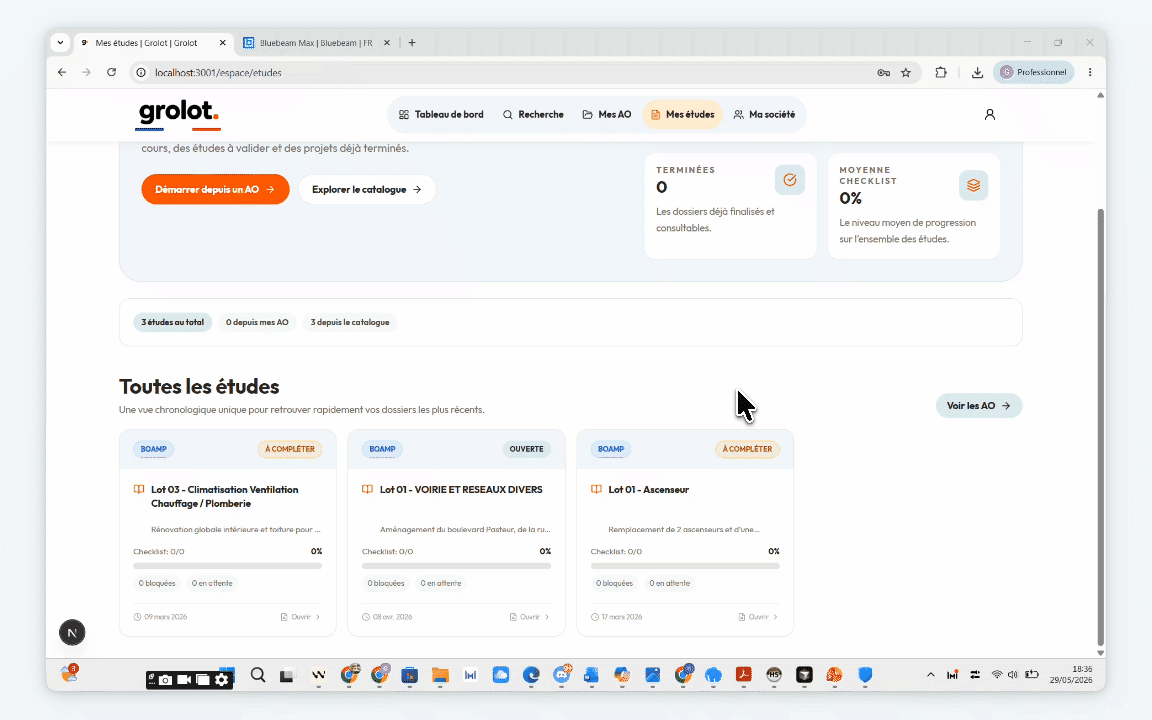Image resolution: width=1152 pixels, height=720 pixels.
Task: Open the Professionnel profile chip
Action: pyautogui.click(x=1034, y=72)
